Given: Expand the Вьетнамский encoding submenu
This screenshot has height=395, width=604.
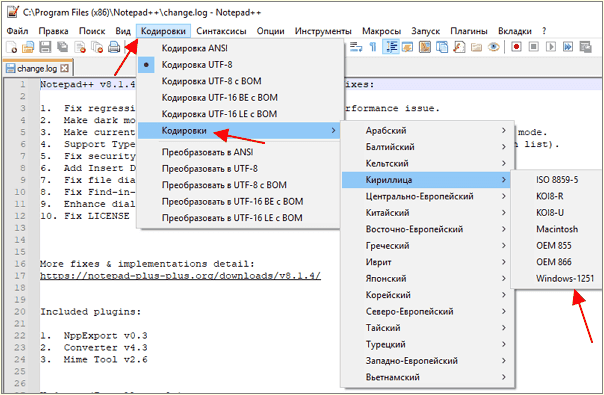Looking at the screenshot, I should pos(427,377).
